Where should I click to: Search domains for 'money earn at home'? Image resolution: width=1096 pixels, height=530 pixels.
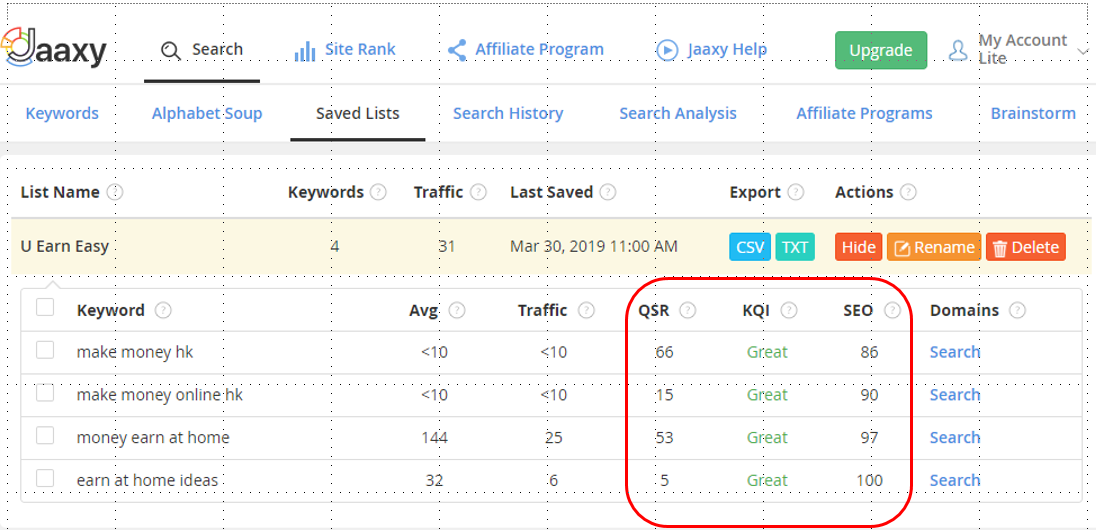tap(955, 438)
